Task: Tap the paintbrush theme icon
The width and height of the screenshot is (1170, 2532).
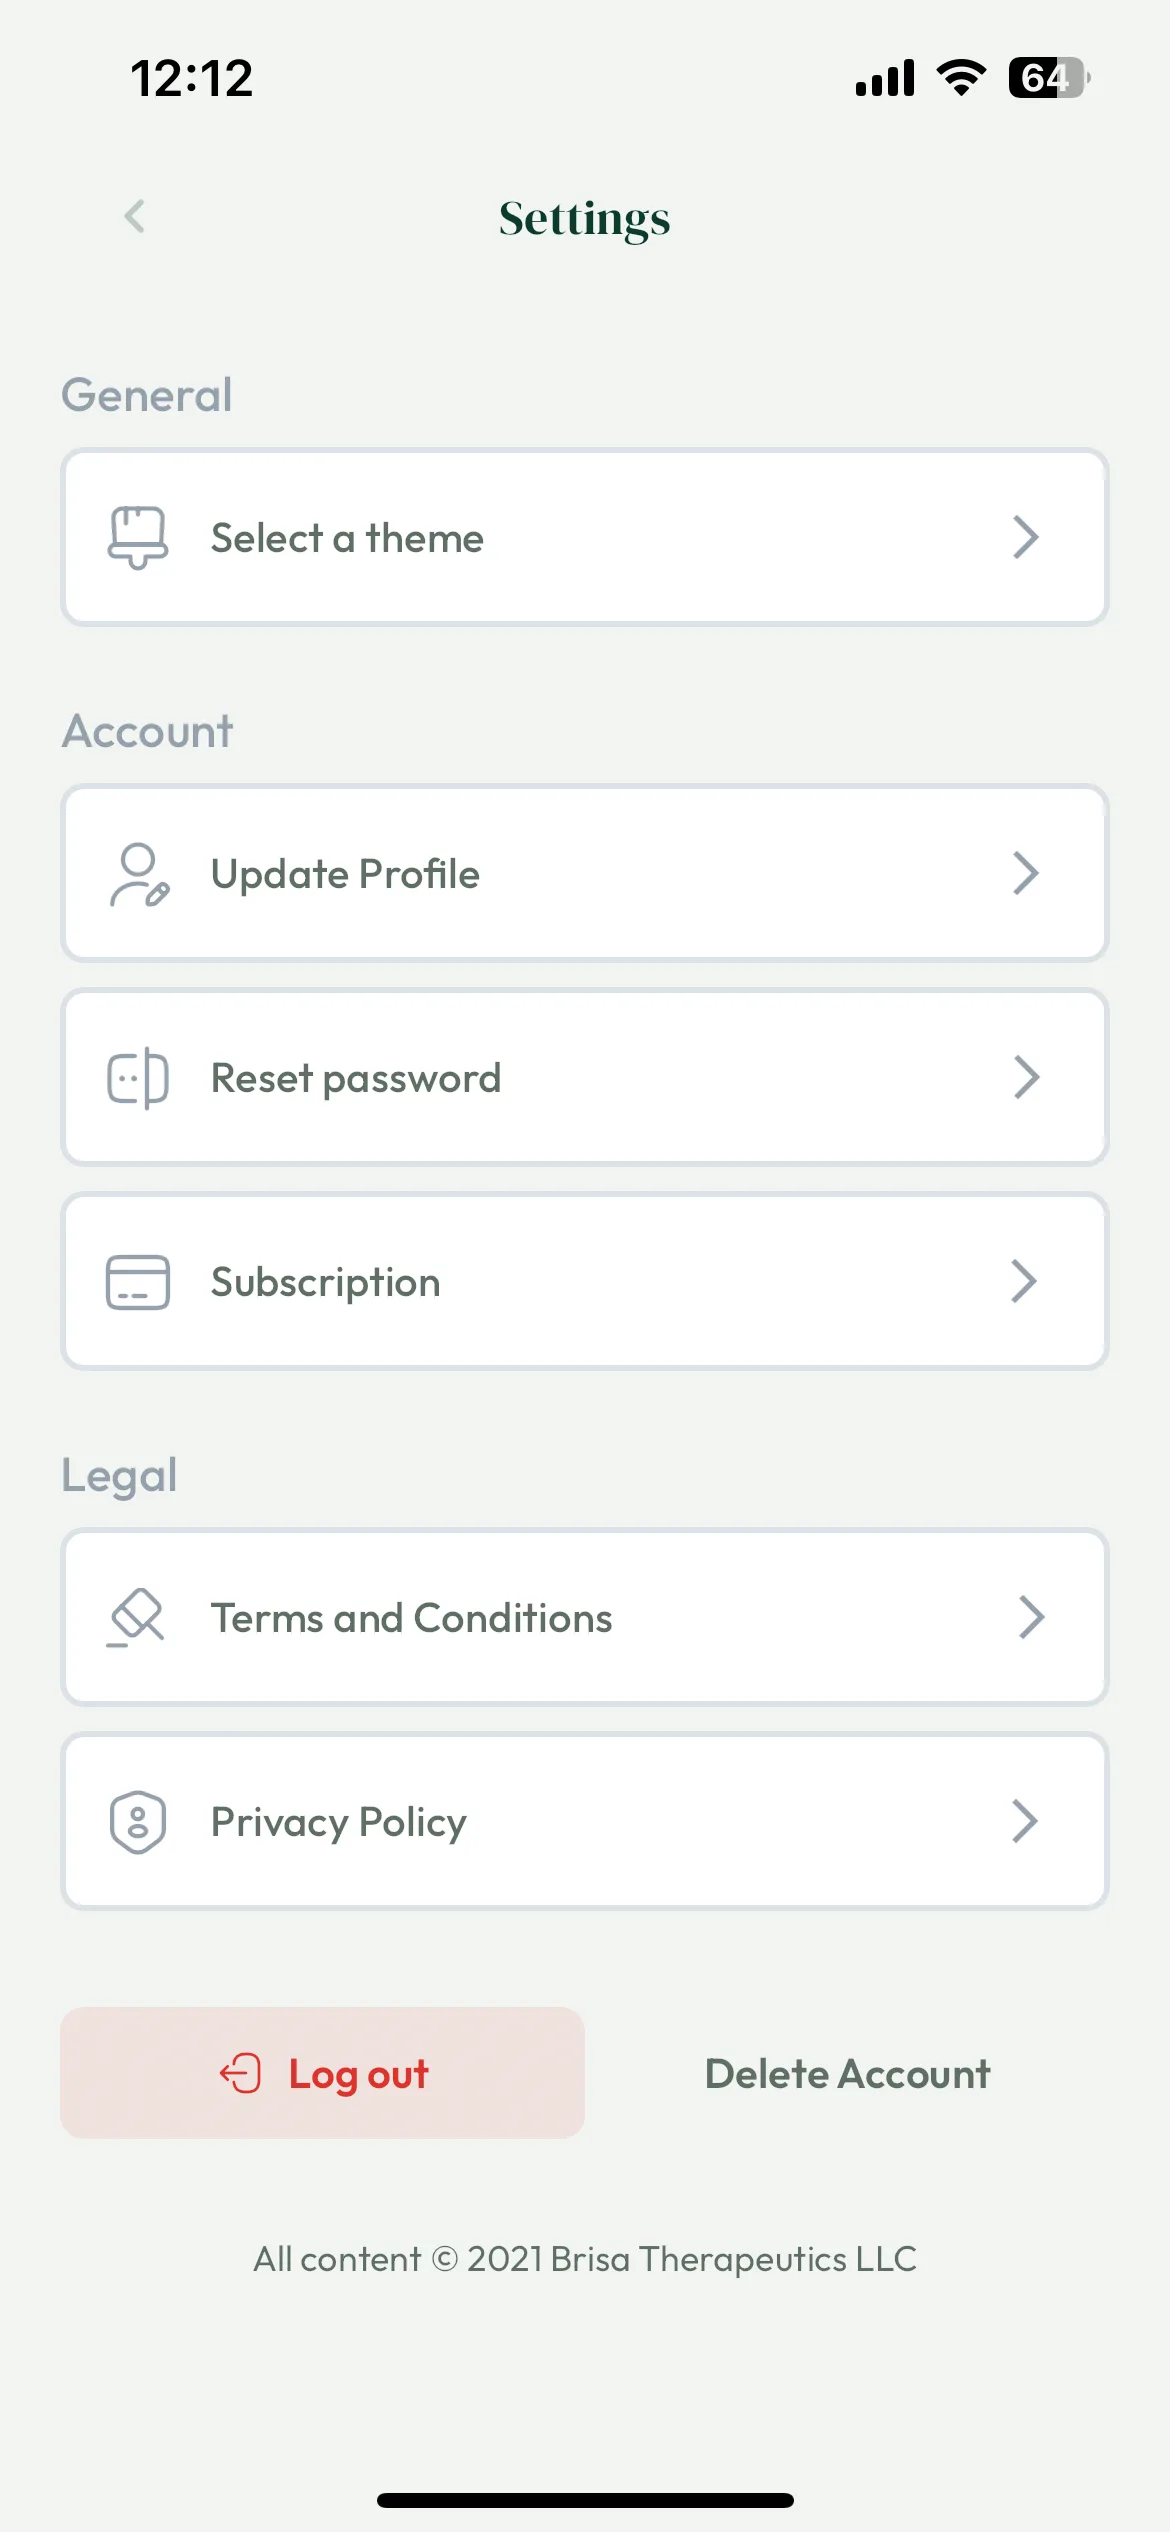Action: point(138,538)
